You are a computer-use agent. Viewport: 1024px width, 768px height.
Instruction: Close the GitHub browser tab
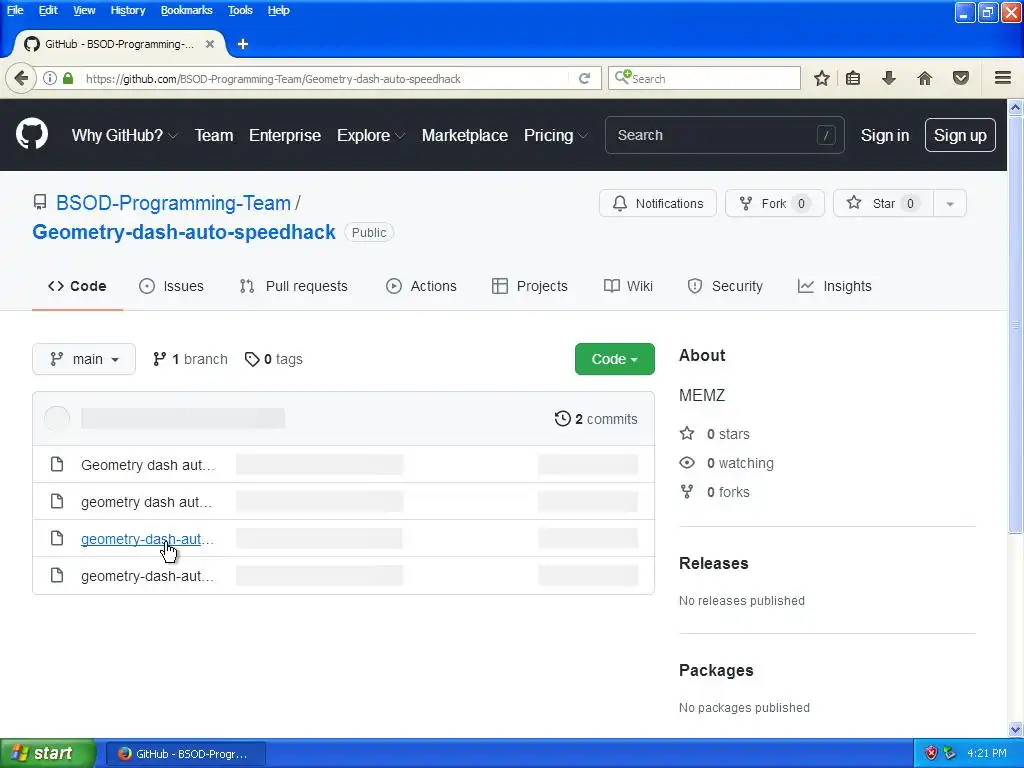click(210, 44)
